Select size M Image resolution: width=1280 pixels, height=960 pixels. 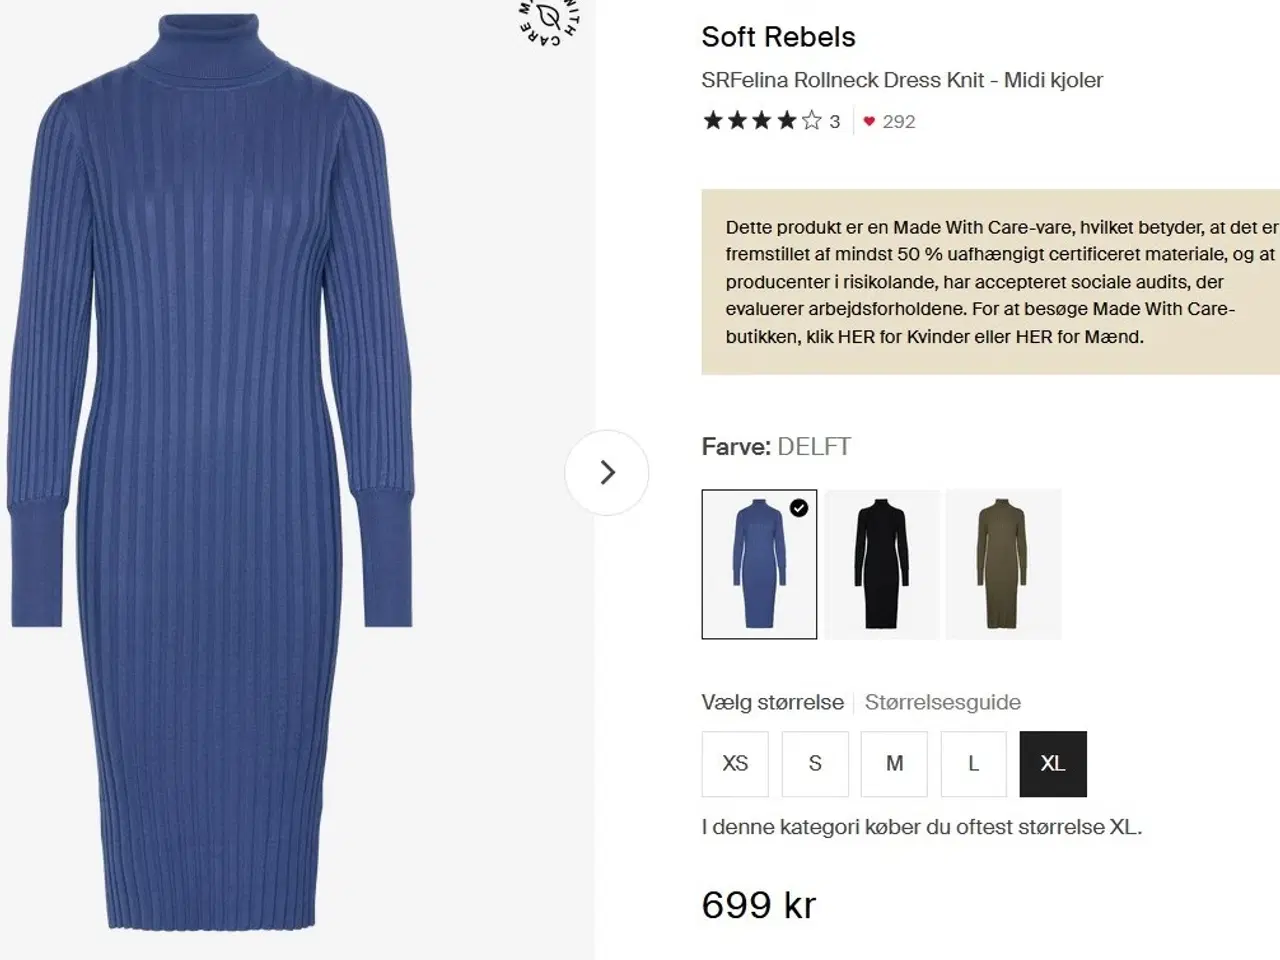(x=894, y=764)
